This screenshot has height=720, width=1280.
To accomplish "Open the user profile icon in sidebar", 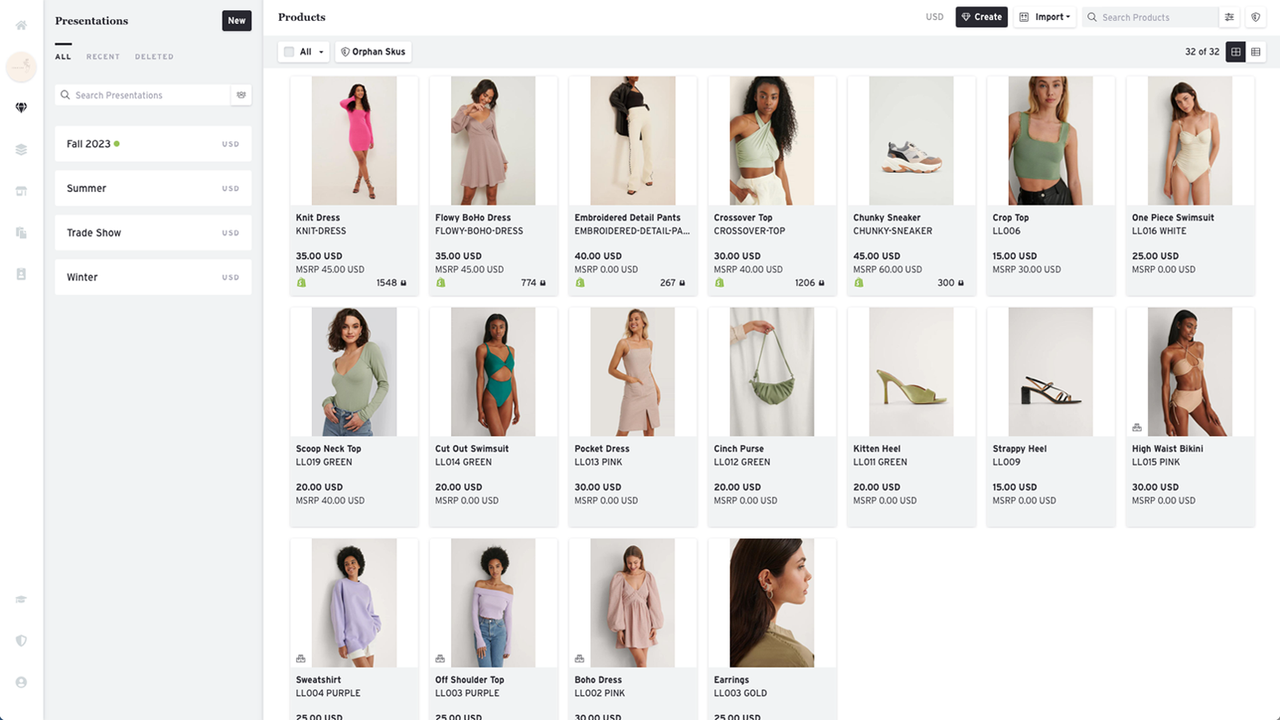I will [x=21, y=682].
